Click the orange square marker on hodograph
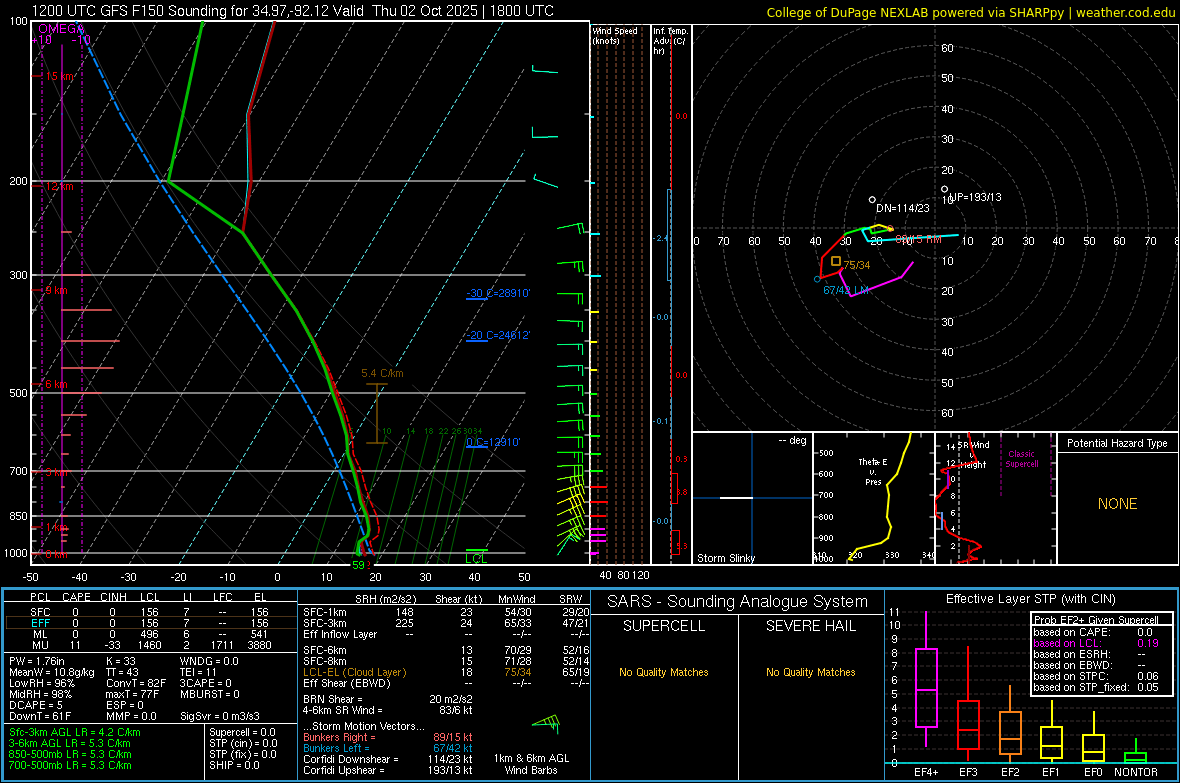1180x783 pixels. 836,261
